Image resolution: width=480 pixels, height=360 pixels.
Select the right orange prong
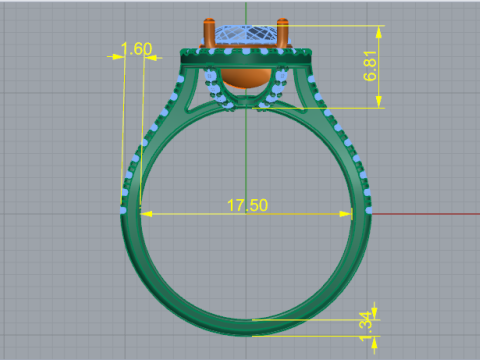point(282,33)
